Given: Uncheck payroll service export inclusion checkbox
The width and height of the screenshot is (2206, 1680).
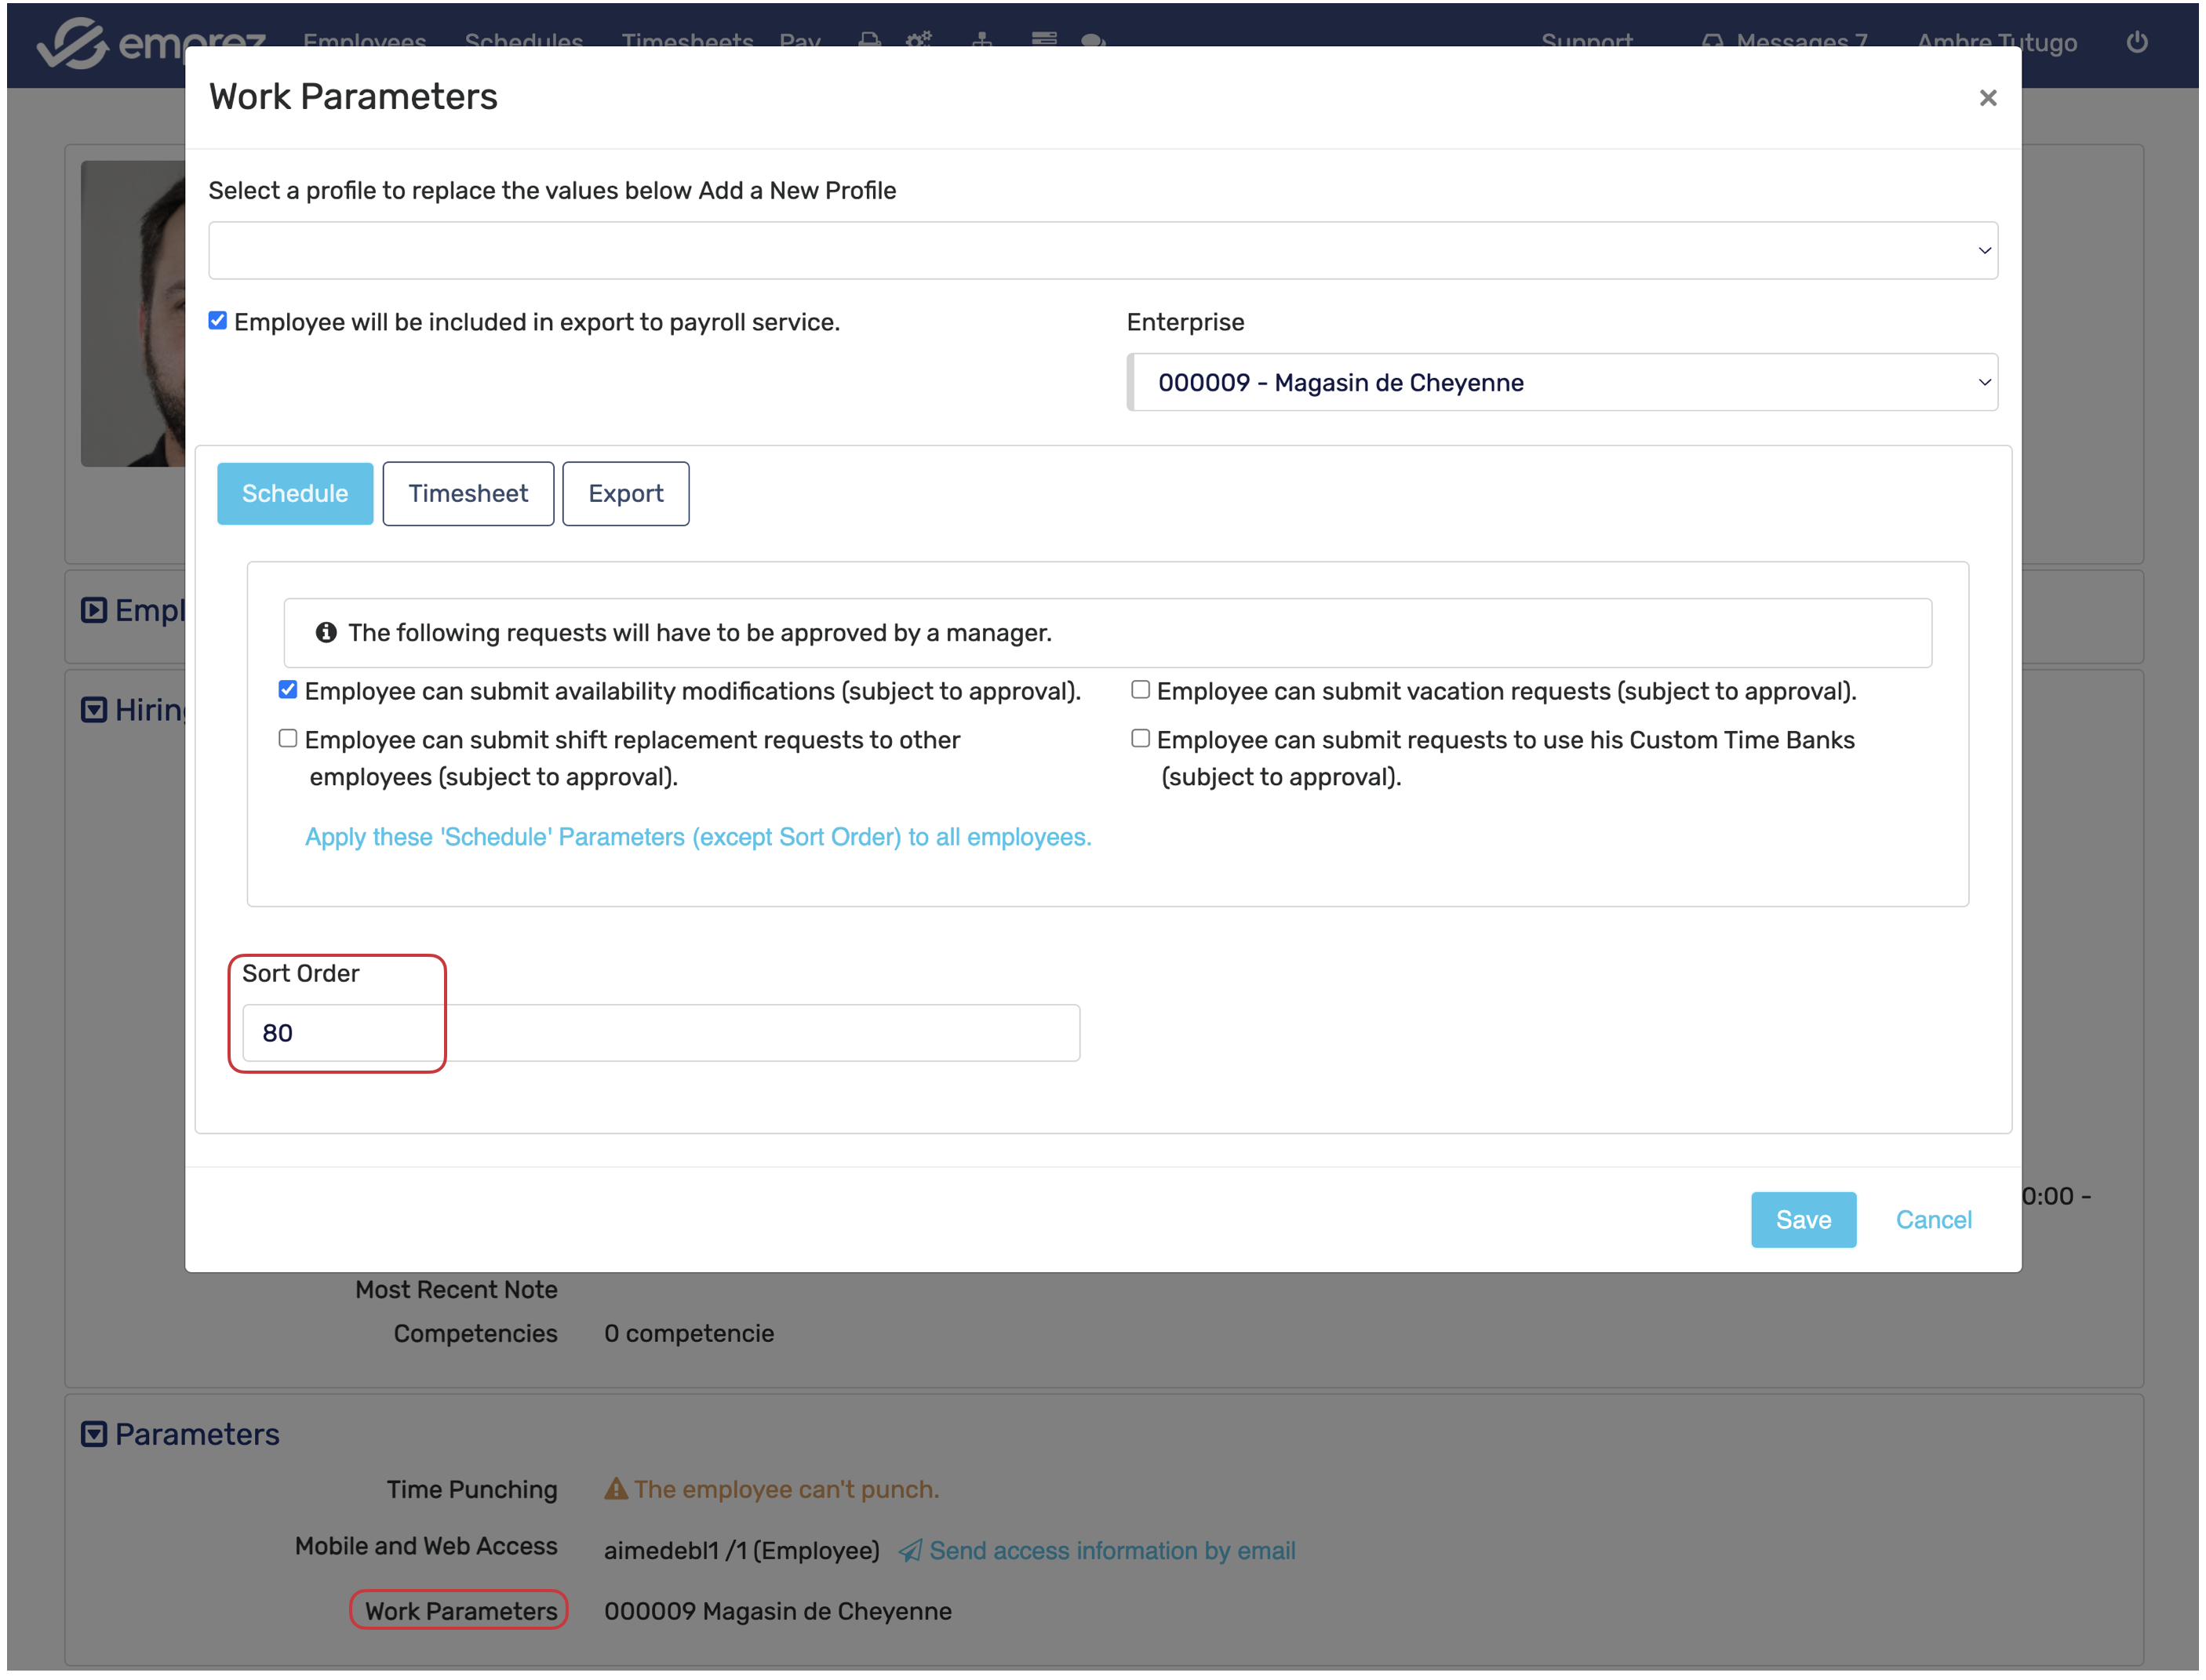Looking at the screenshot, I should [x=217, y=321].
